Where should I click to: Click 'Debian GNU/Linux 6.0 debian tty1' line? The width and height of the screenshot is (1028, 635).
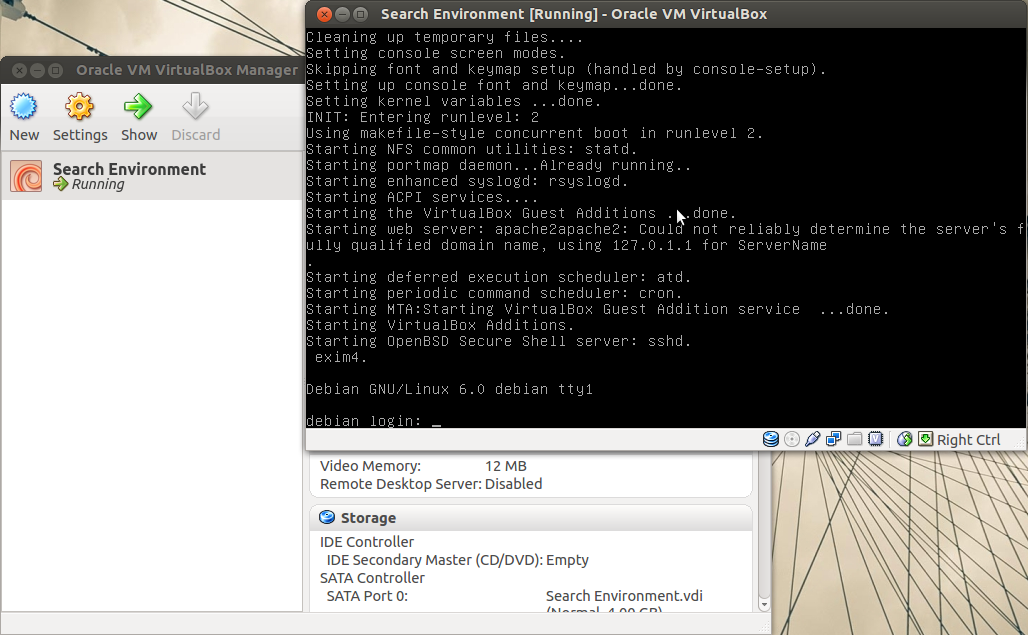point(449,389)
